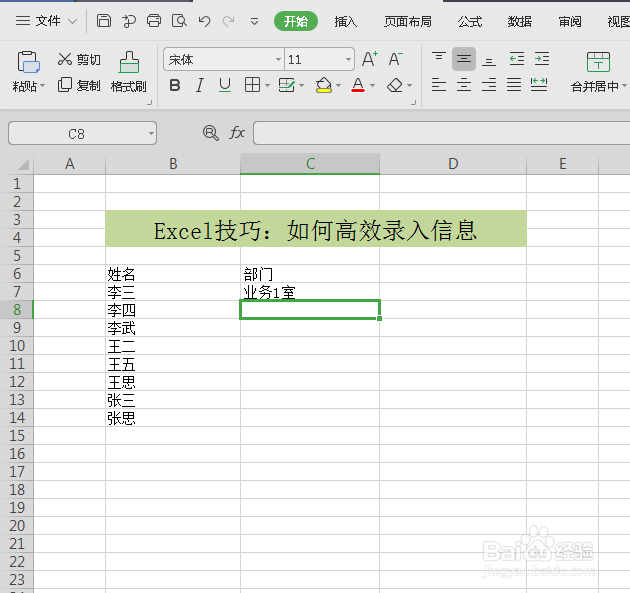Select column C header

tap(310, 164)
